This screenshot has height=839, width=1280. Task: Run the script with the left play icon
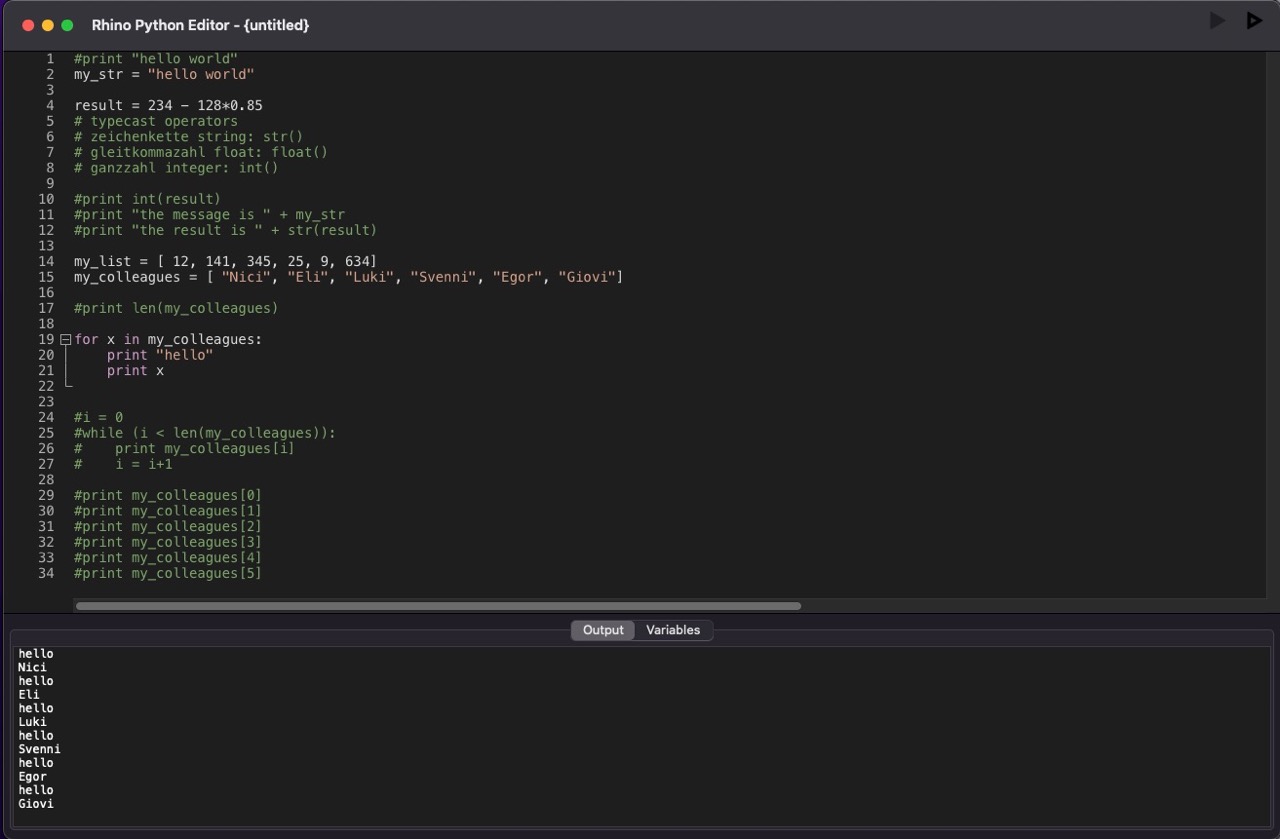(1216, 20)
